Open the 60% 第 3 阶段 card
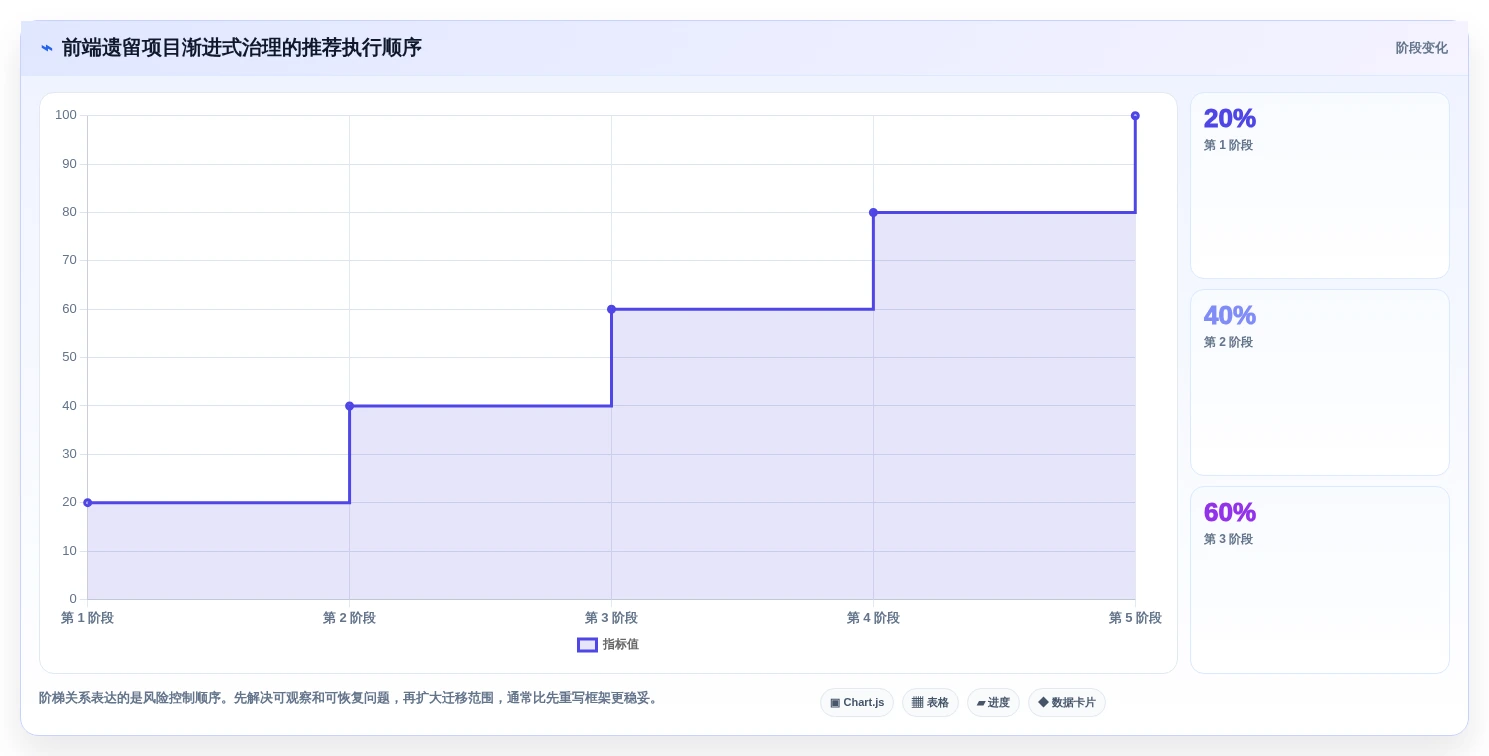This screenshot has width=1489, height=756. click(x=1319, y=580)
